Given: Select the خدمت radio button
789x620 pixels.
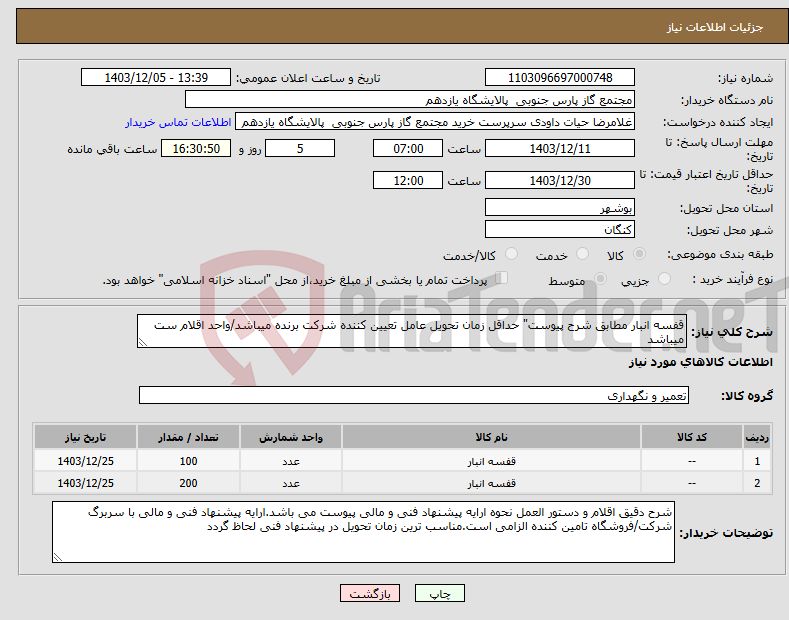Looking at the screenshot, I should click(x=582, y=254).
